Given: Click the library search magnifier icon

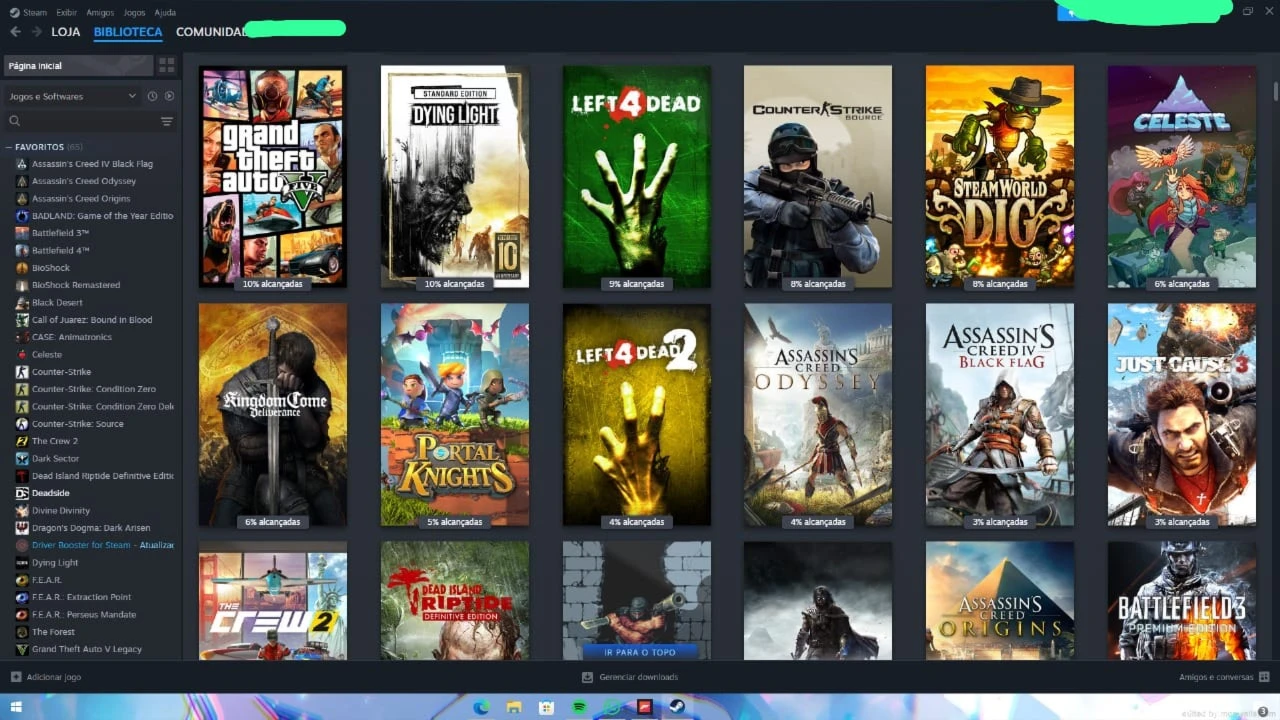Looking at the screenshot, I should point(15,121).
